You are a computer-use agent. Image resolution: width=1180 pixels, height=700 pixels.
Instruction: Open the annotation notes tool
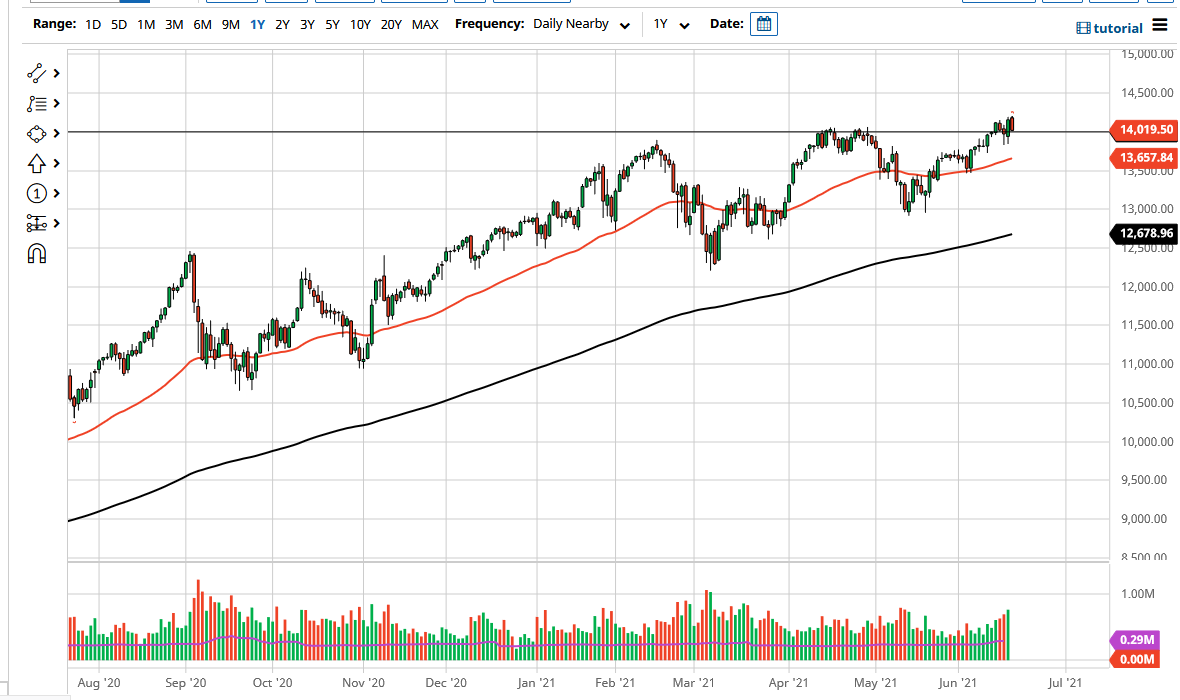click(x=37, y=103)
